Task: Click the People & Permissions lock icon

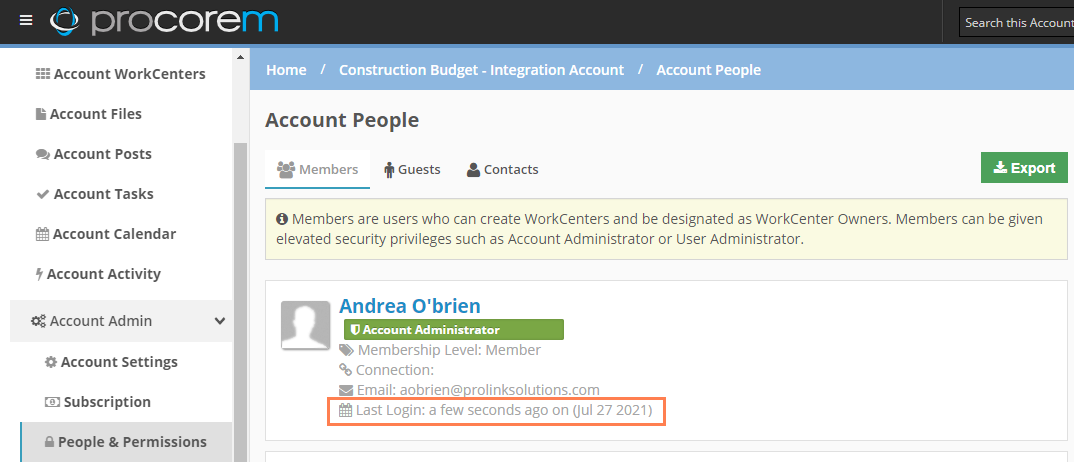Action: click(49, 442)
